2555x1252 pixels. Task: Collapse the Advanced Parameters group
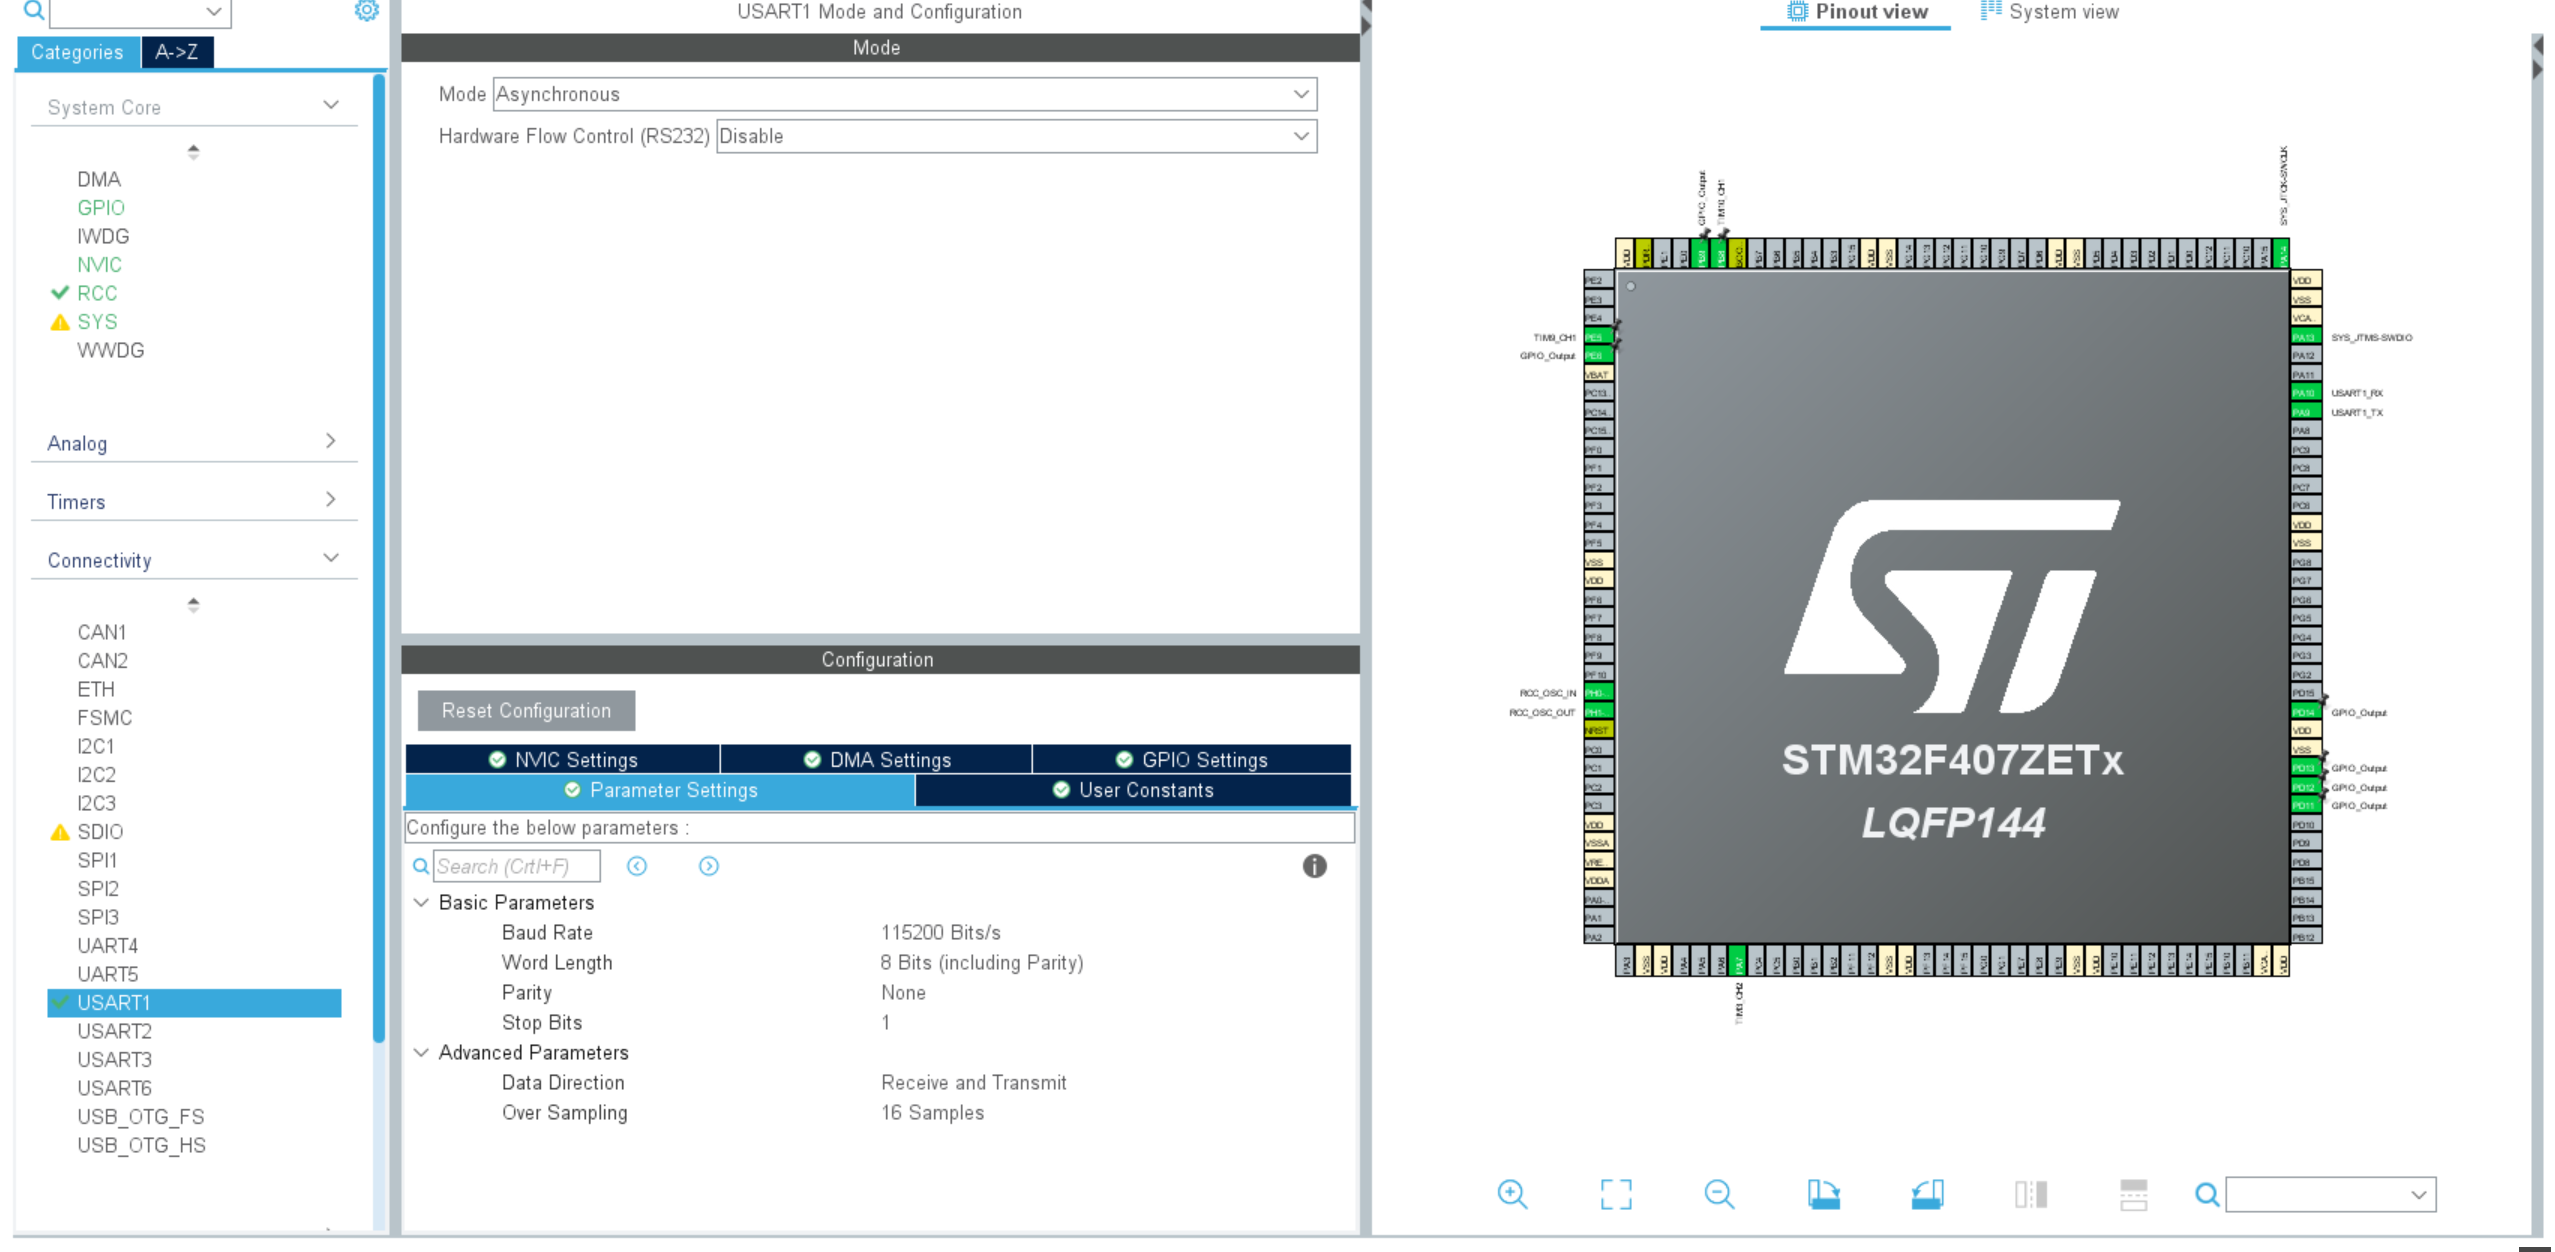click(421, 1052)
